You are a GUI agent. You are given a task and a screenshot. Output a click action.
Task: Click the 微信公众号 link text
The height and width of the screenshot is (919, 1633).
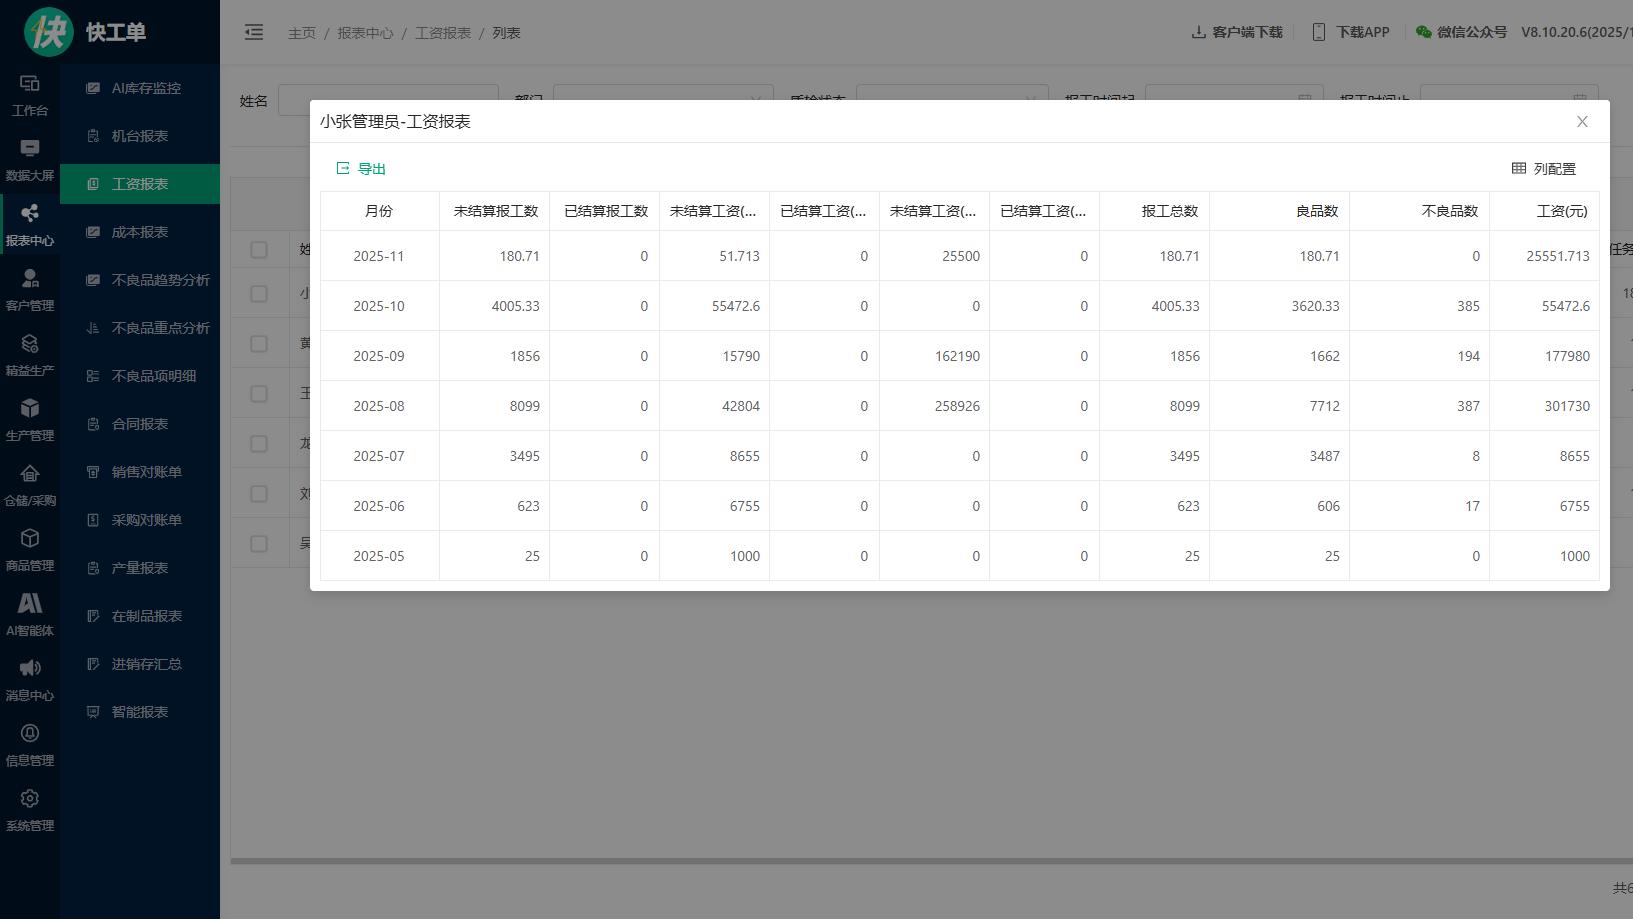1472,32
